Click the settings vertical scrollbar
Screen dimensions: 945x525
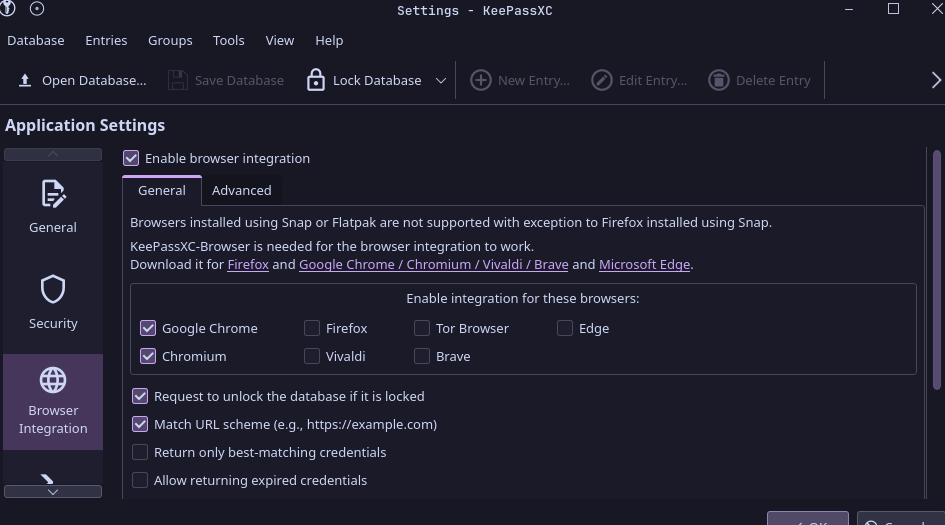937,270
